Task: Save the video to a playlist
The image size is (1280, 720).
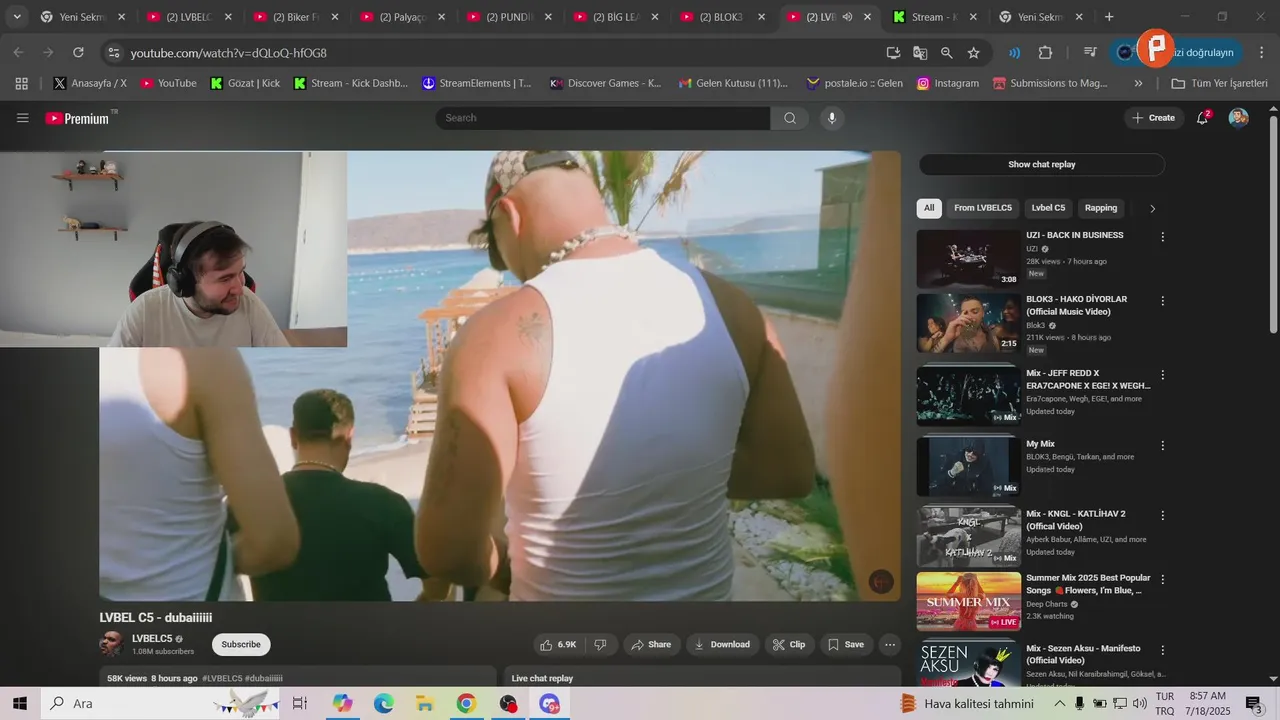Action: pyautogui.click(x=846, y=645)
